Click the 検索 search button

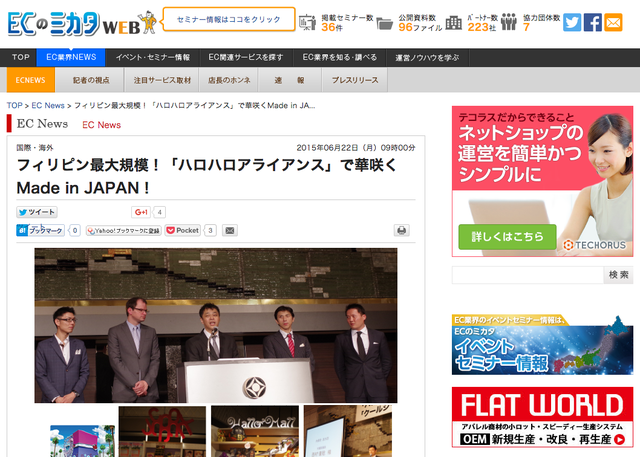(618, 275)
